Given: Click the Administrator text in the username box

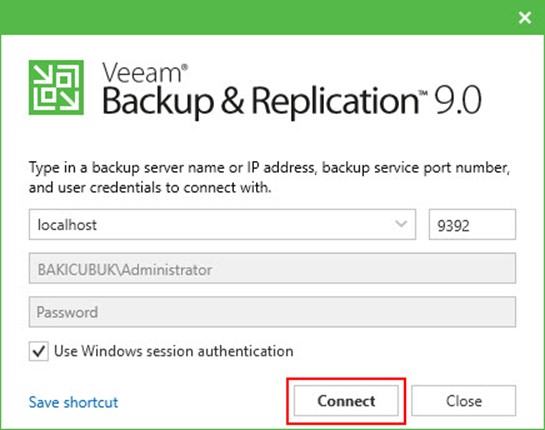Looking at the screenshot, I should (x=167, y=270).
